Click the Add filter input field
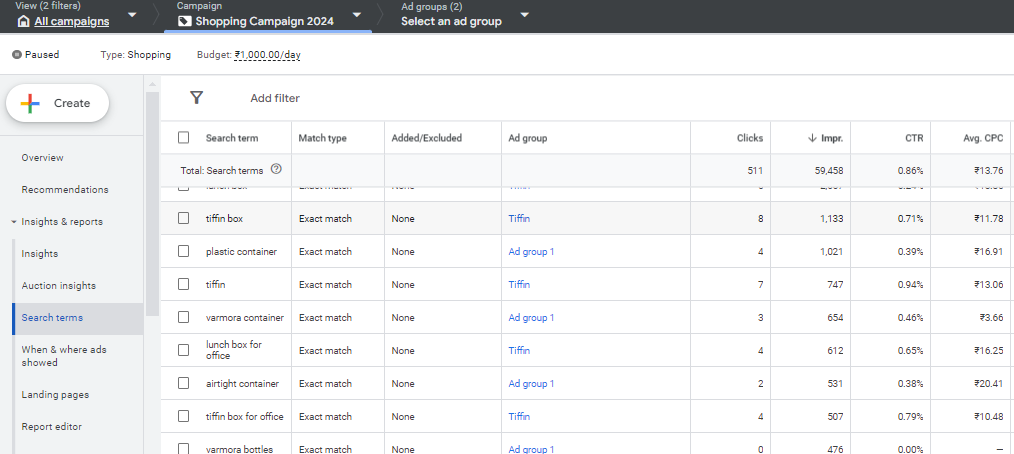The width and height of the screenshot is (1014, 454). (275, 98)
